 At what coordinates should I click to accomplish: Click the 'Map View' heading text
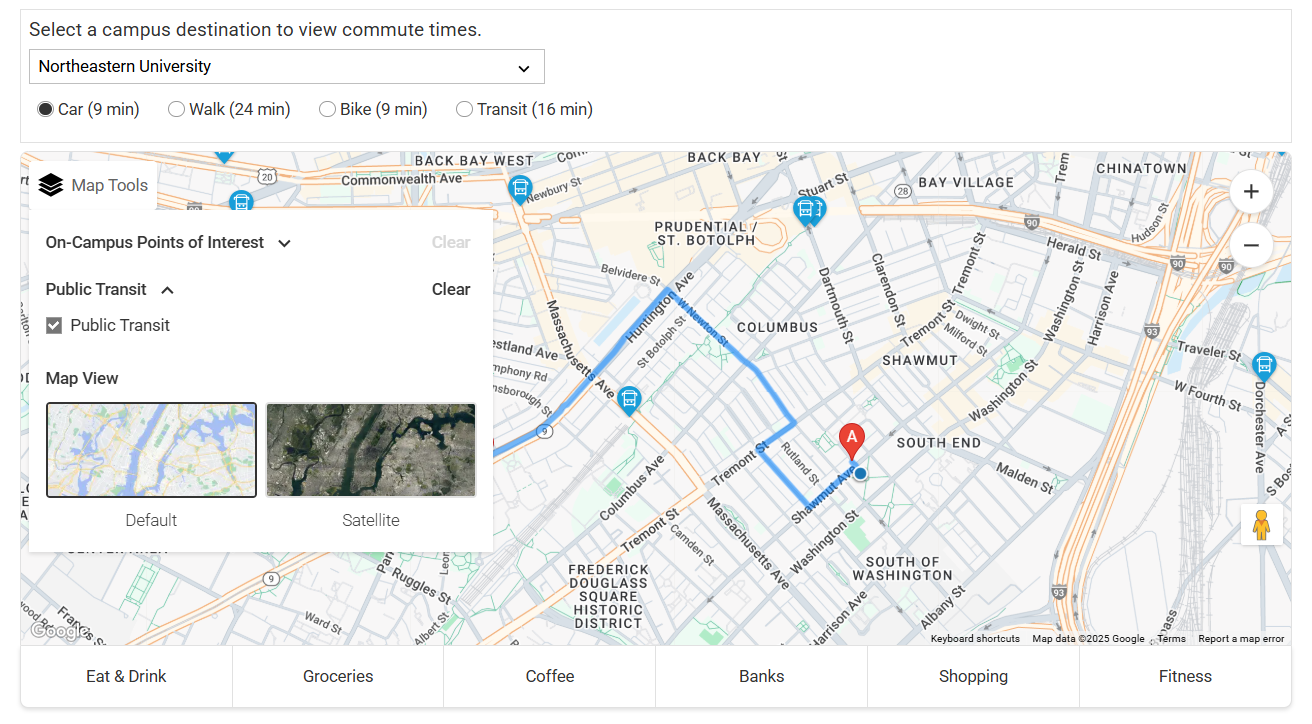coord(82,378)
